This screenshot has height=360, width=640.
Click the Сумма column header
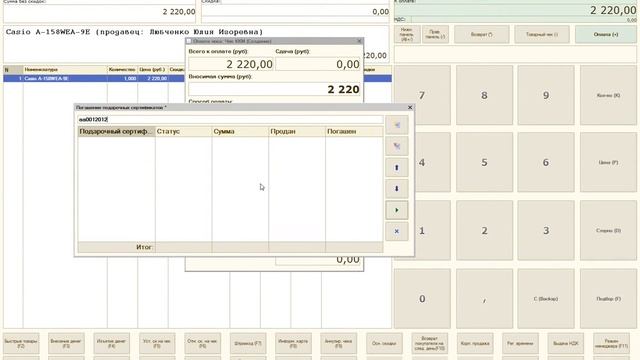tap(240, 131)
